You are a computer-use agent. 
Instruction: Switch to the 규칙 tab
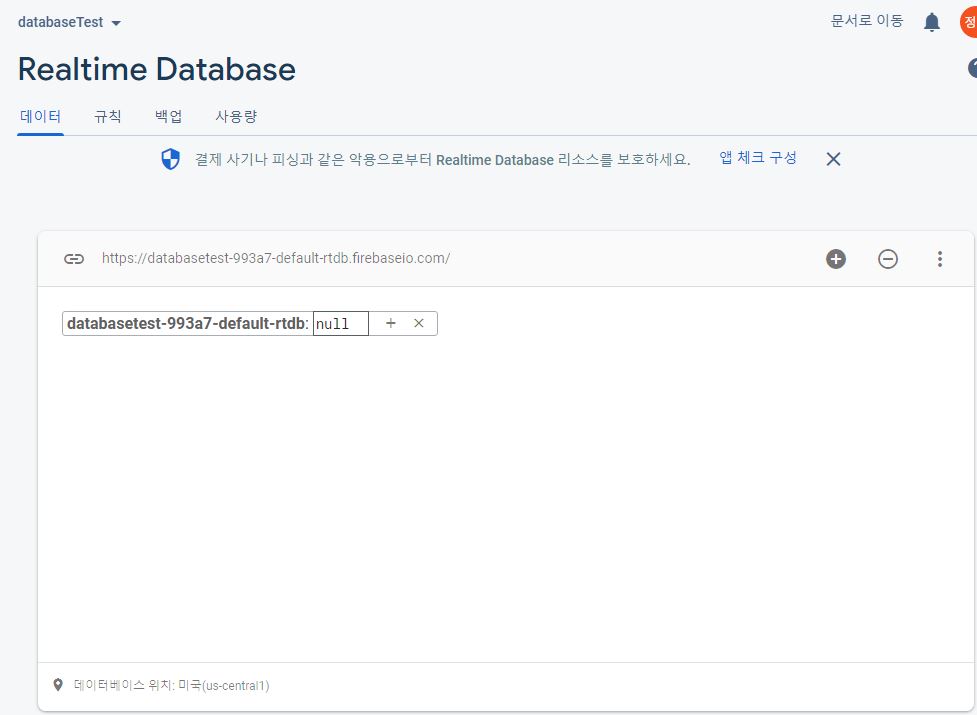point(107,116)
